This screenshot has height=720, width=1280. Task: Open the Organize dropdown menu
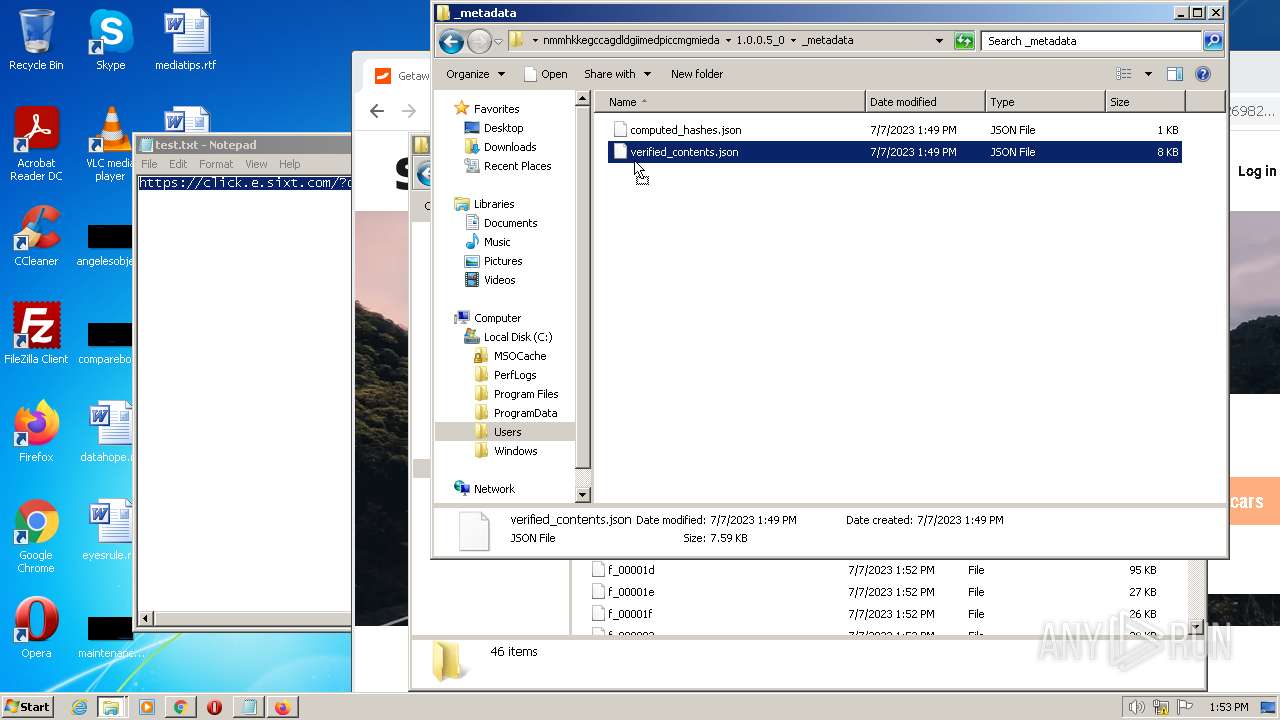point(475,74)
